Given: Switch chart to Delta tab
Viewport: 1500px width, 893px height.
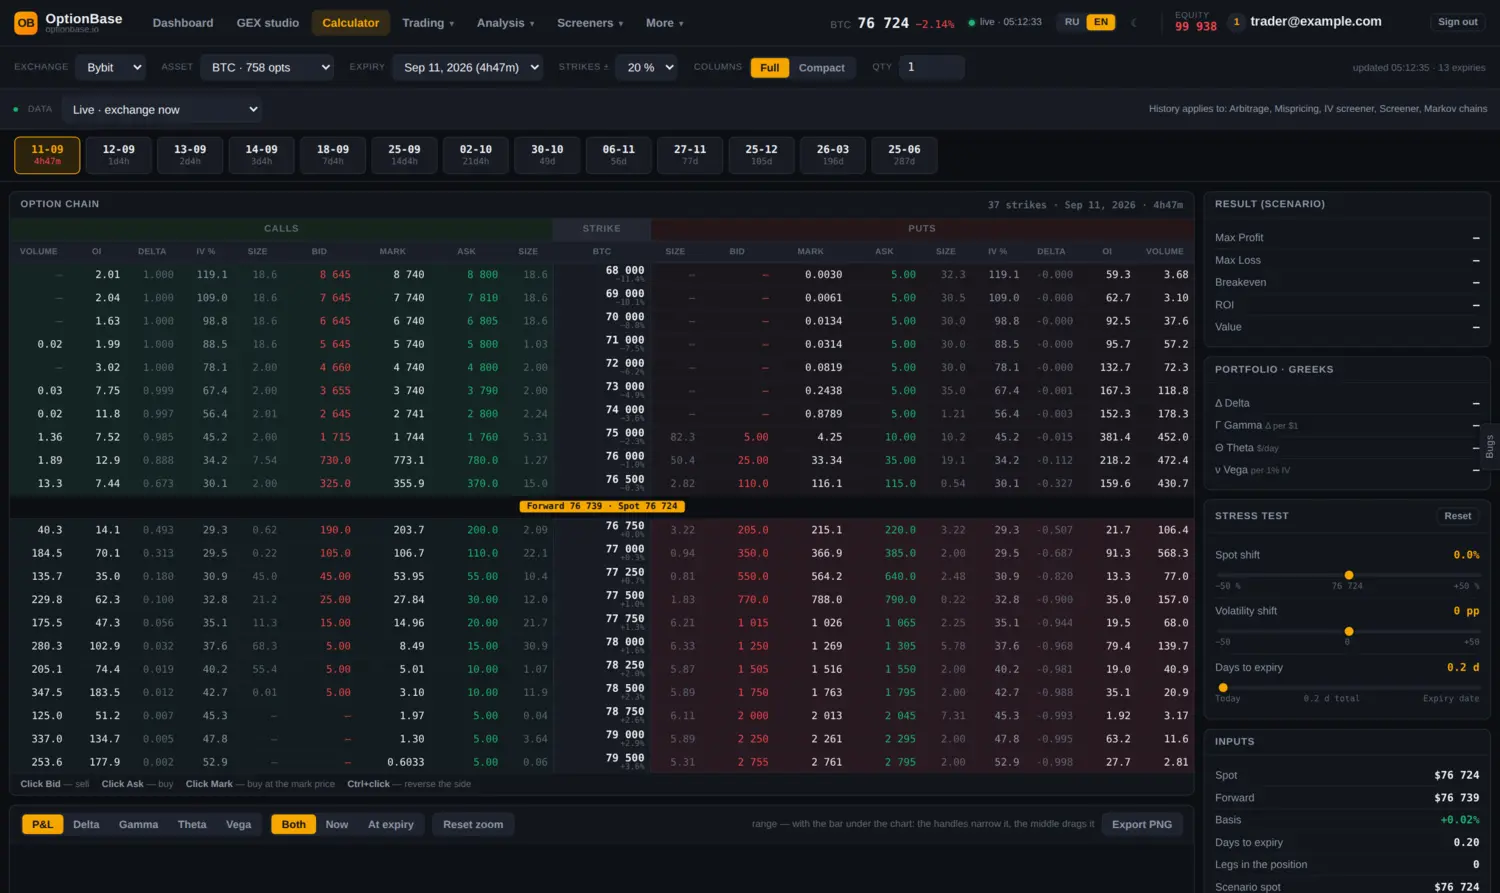Looking at the screenshot, I should point(87,825).
